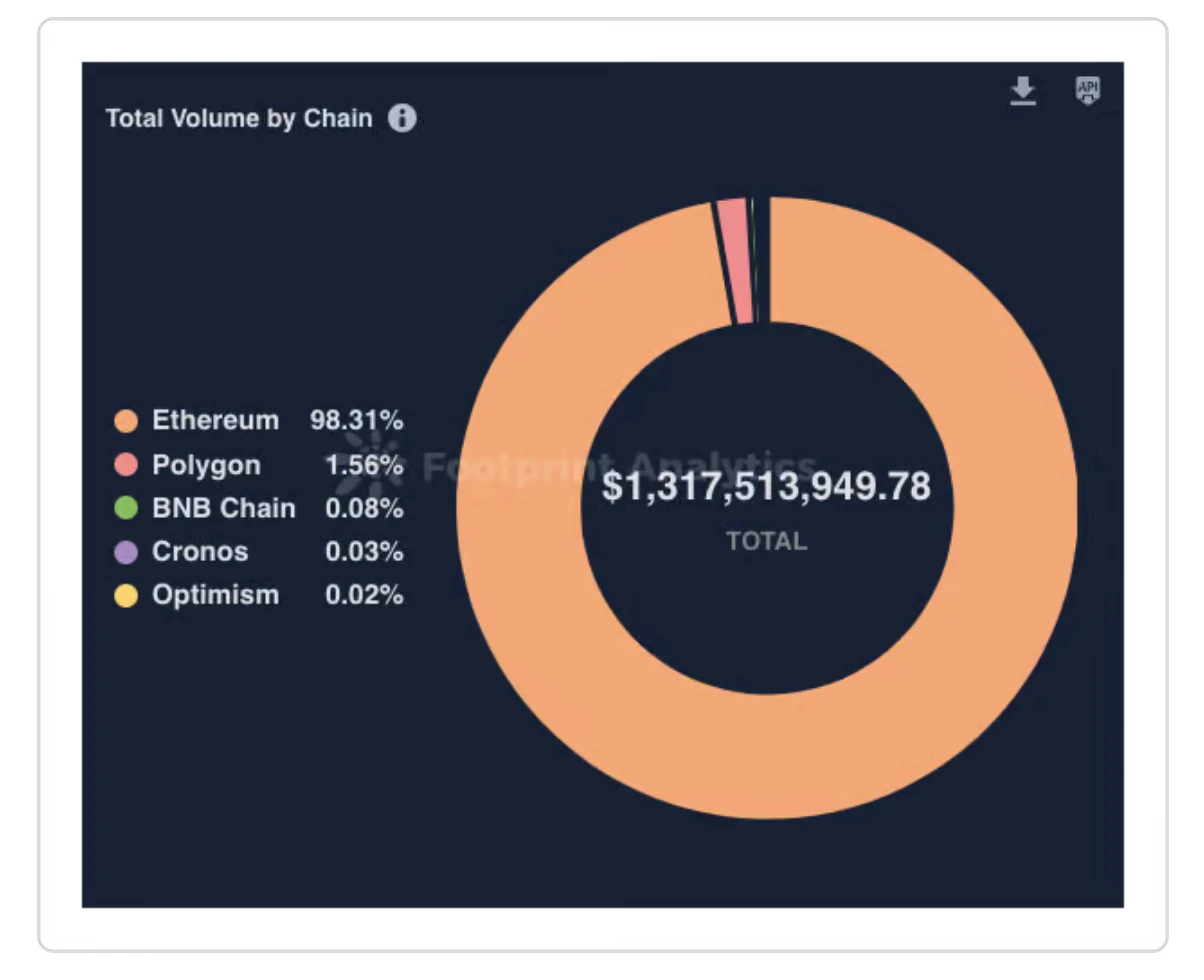Viewport: 1204px width, 980px height.
Task: Click the TOTAL label inside the donut
Action: coord(766,542)
